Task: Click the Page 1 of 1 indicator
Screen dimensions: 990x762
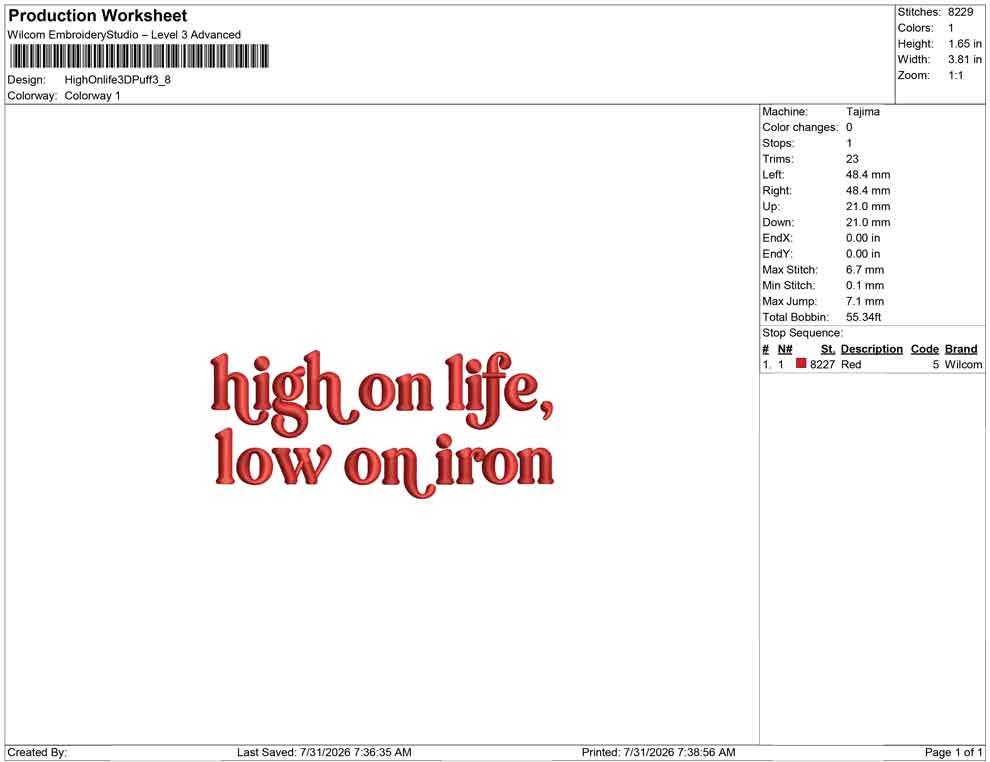Action: point(953,752)
